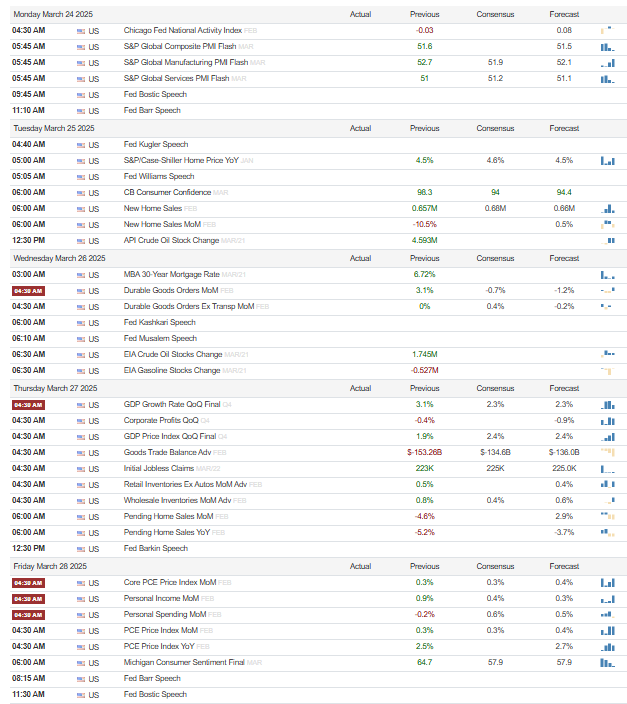627x704 pixels.
Task: Open the Chicago Fed National Activity Index event
Action: tap(182, 31)
